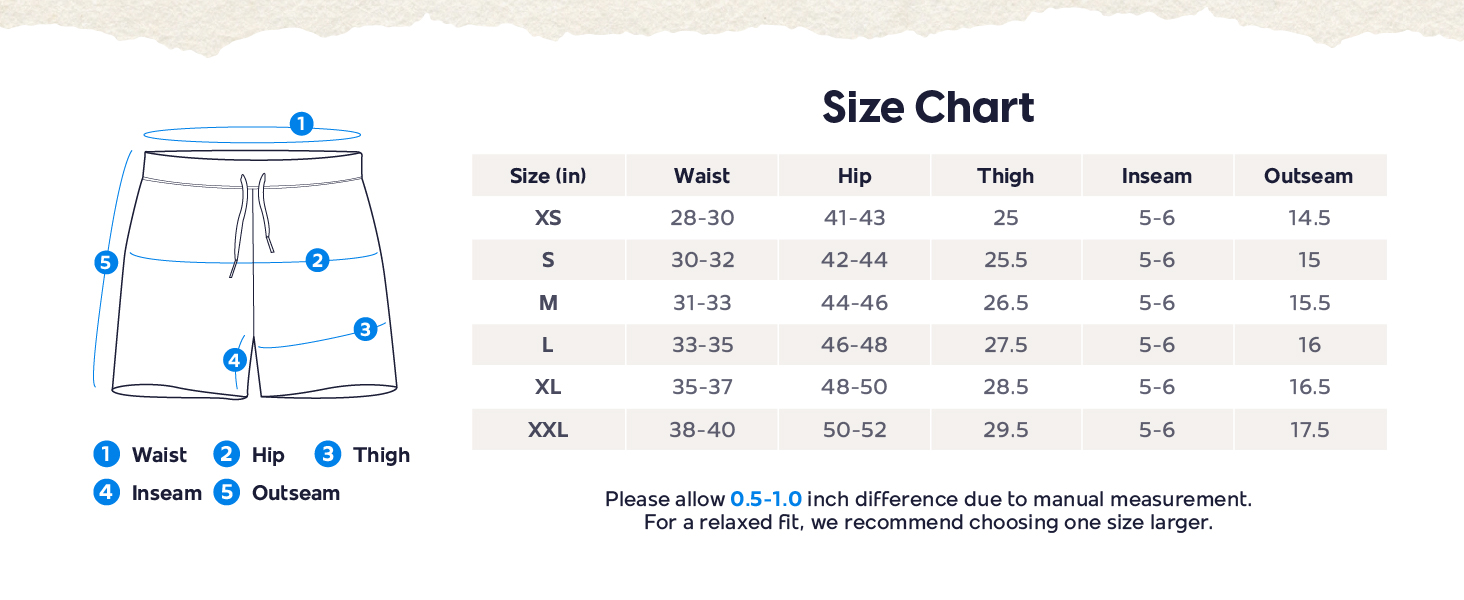Click the legend badge 3 next to Thigh
1464x600 pixels.
[327, 455]
